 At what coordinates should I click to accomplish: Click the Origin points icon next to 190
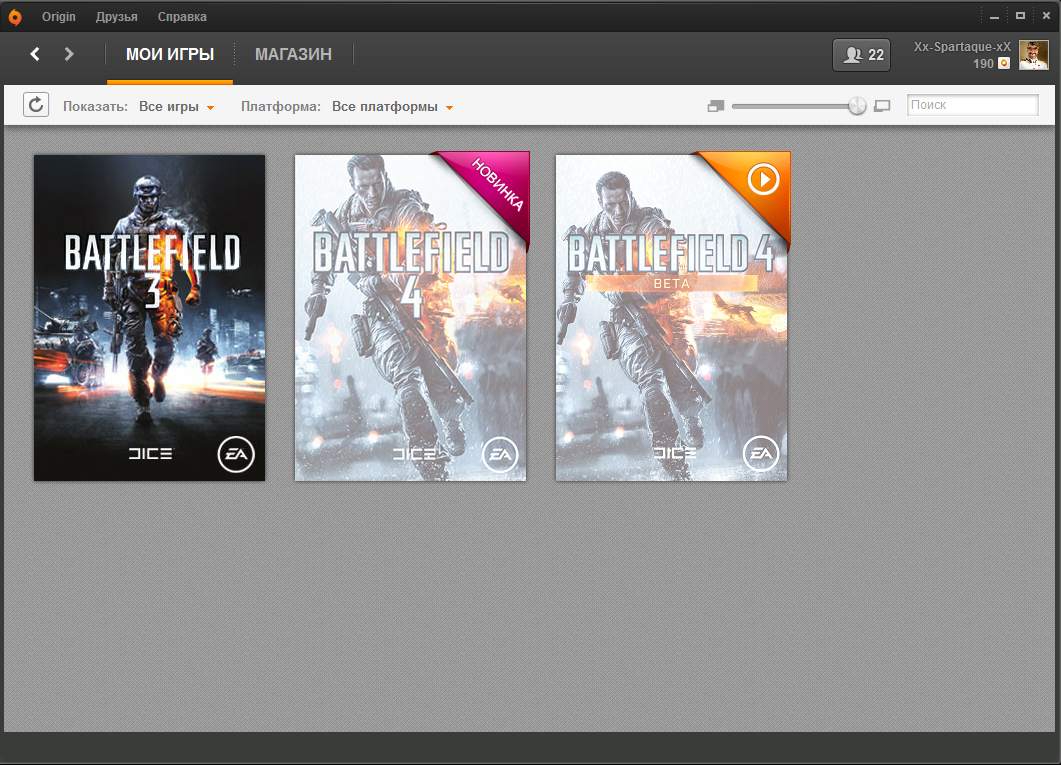[1004, 64]
